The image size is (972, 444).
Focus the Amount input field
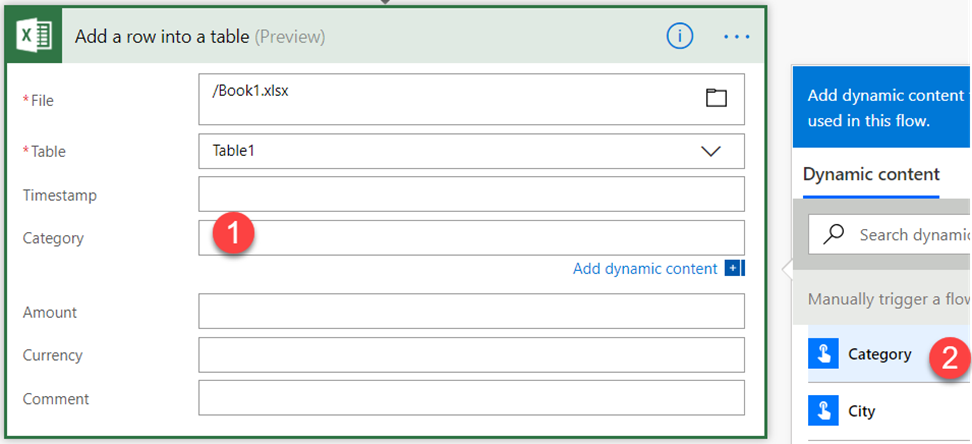tap(471, 311)
